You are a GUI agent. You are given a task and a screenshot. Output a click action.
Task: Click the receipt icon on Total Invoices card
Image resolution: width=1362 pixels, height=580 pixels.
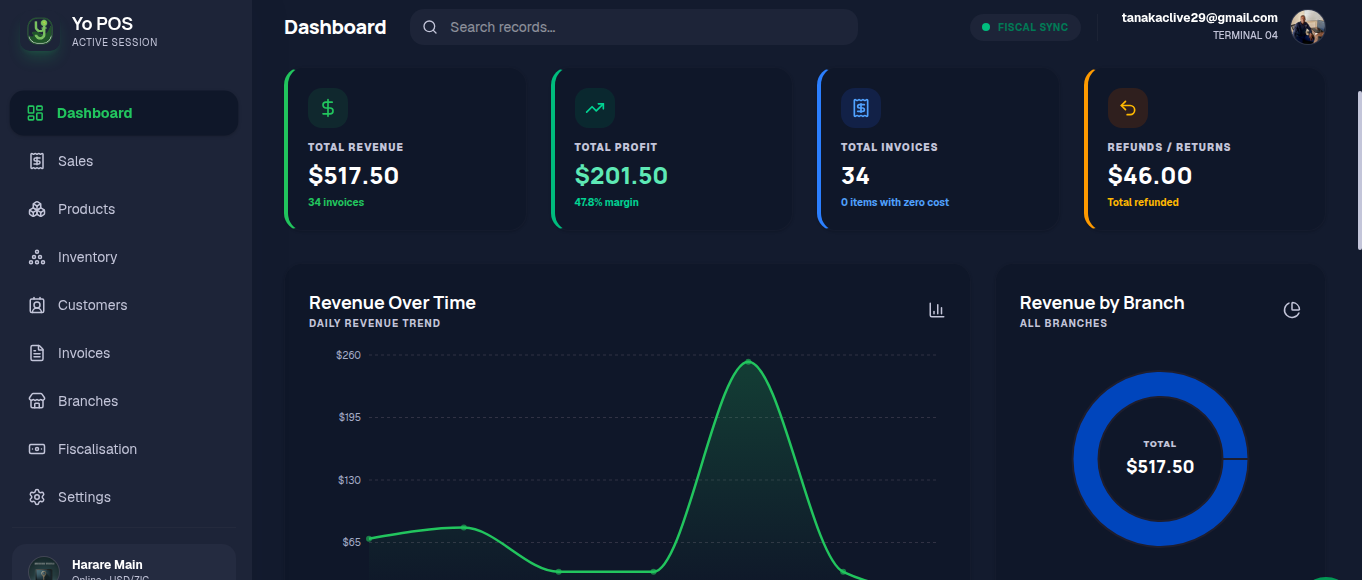(x=861, y=108)
